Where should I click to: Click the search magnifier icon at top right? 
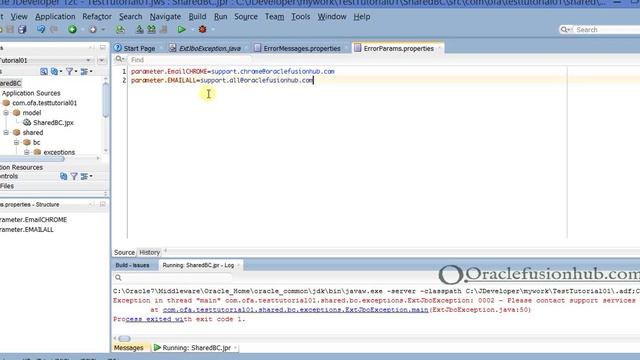pyautogui.click(x=565, y=29)
